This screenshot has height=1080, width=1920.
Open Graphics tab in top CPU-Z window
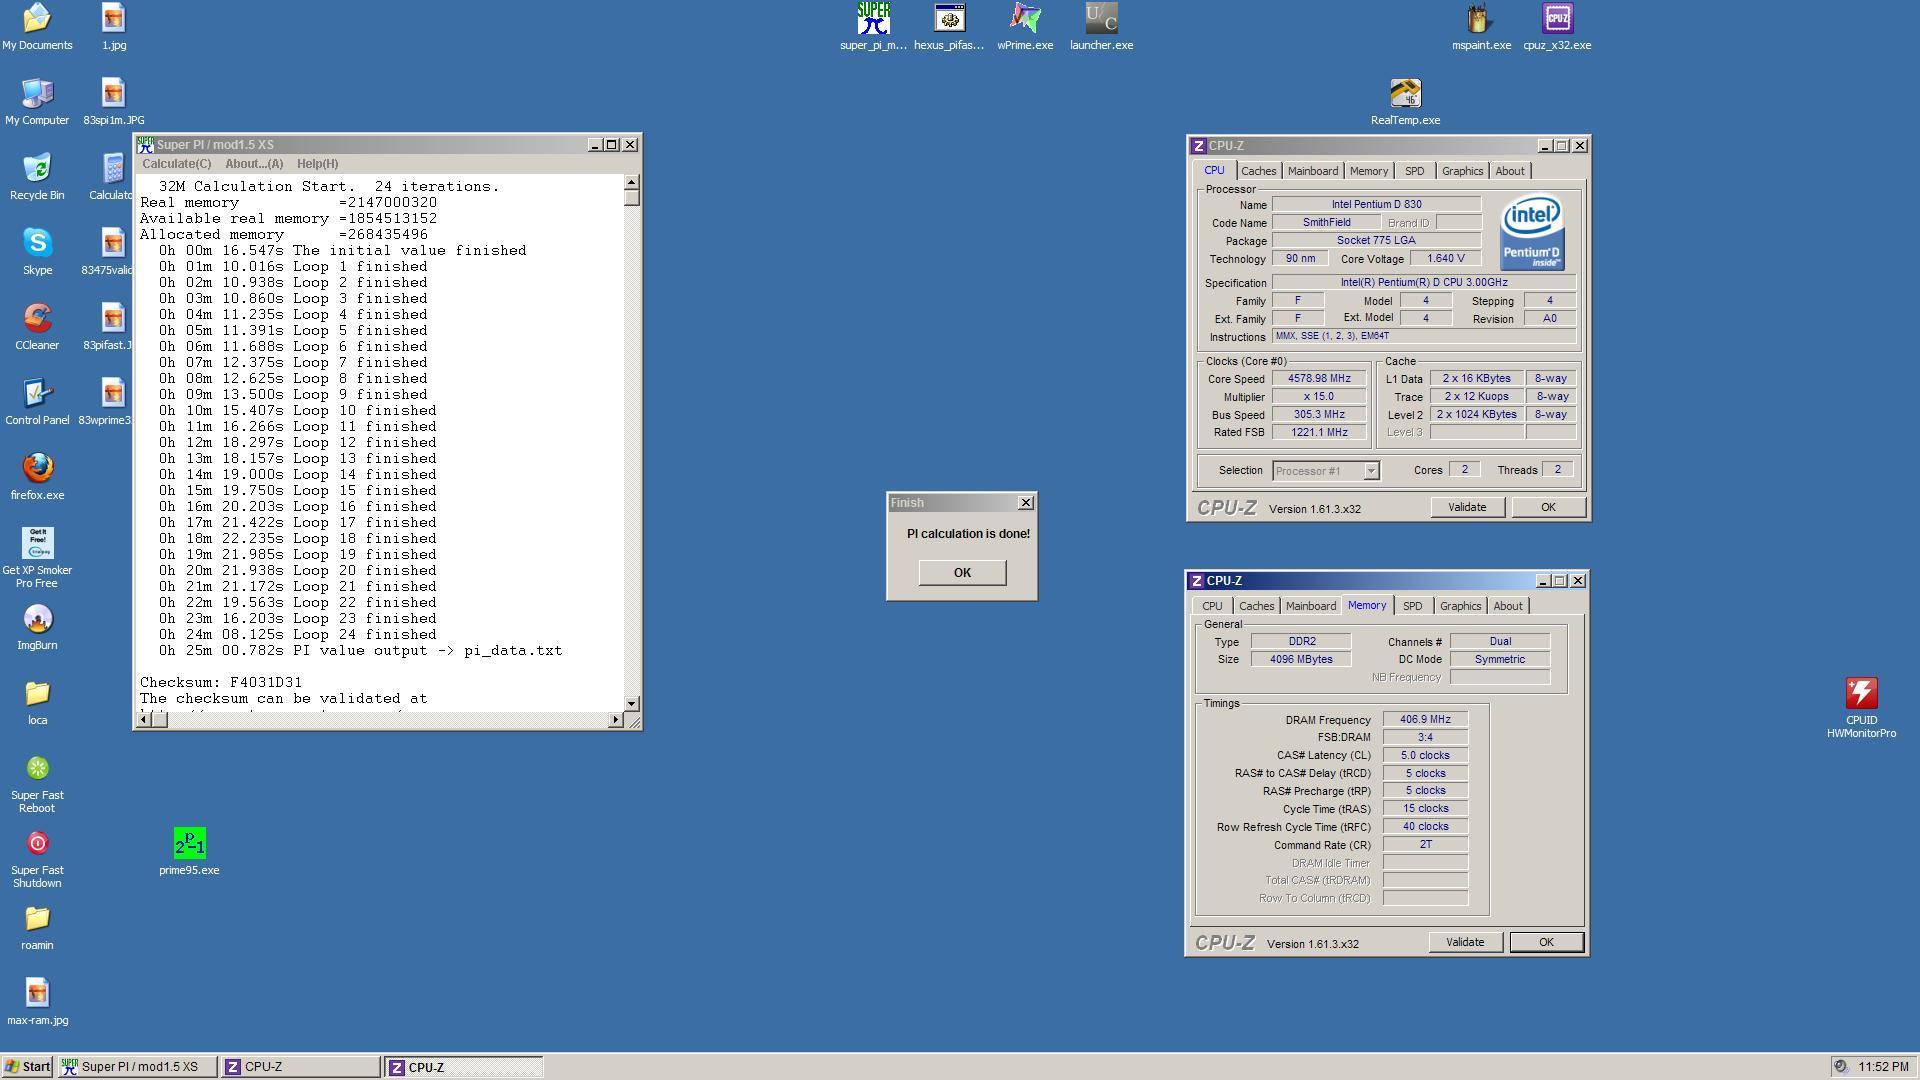(1462, 171)
